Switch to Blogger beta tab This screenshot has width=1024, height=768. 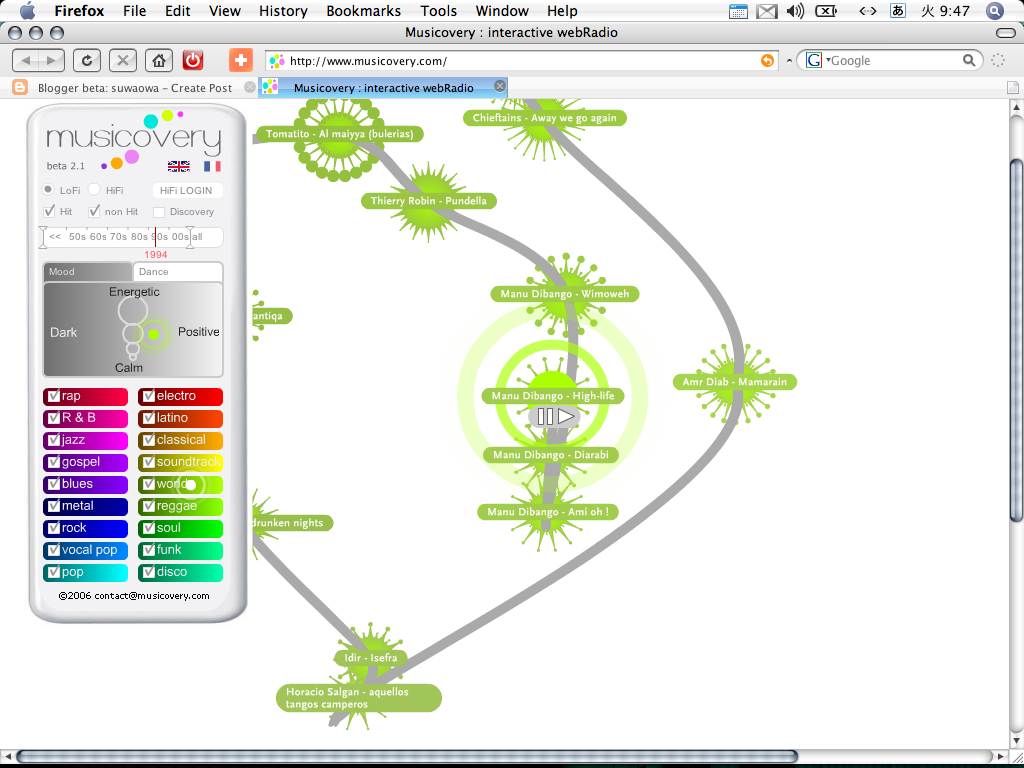tap(135, 88)
